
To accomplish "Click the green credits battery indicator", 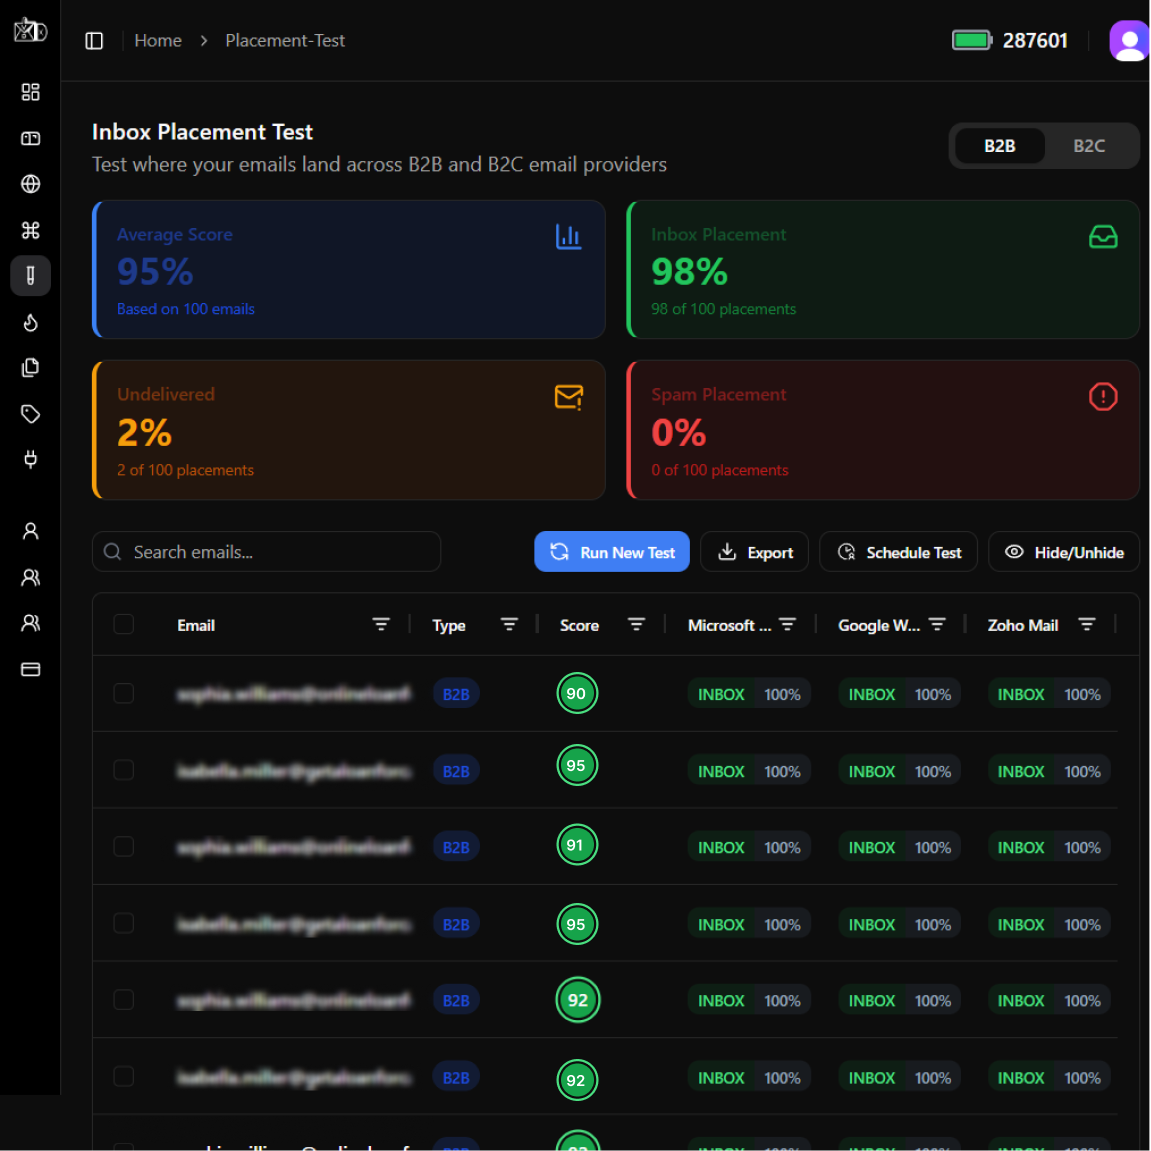I will 971,40.
